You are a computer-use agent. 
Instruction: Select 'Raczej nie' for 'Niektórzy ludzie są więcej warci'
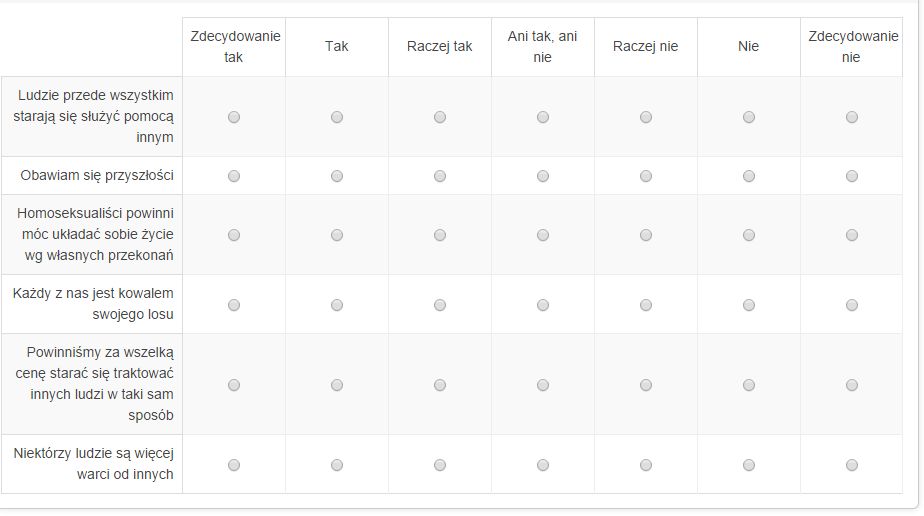[x=646, y=465]
